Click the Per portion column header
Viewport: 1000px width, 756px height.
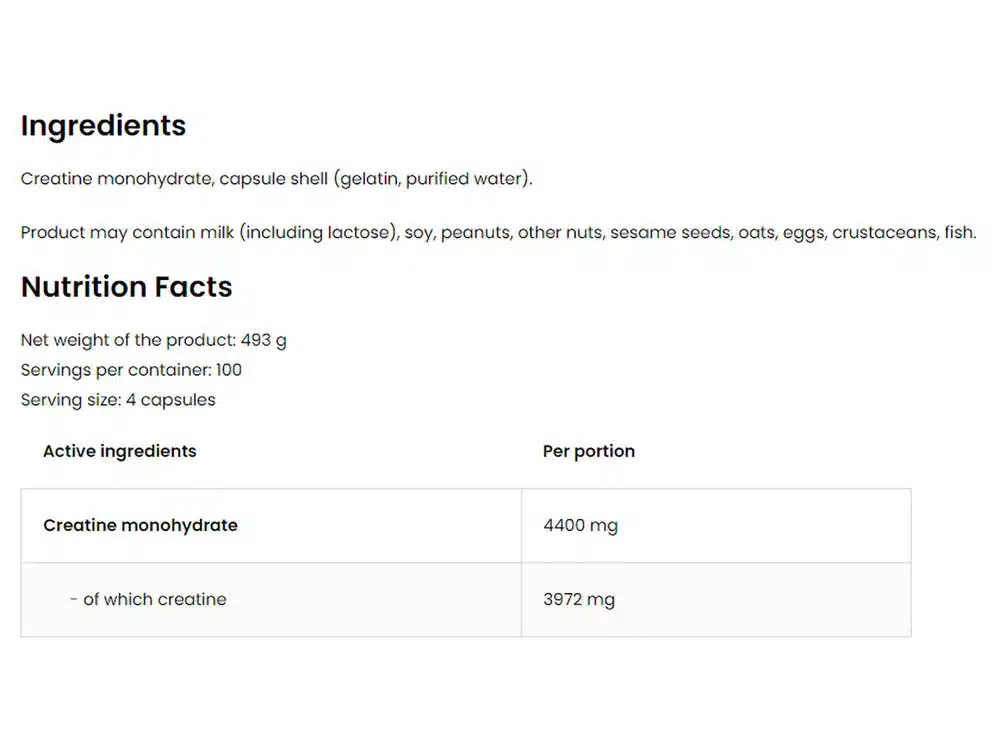(x=589, y=451)
